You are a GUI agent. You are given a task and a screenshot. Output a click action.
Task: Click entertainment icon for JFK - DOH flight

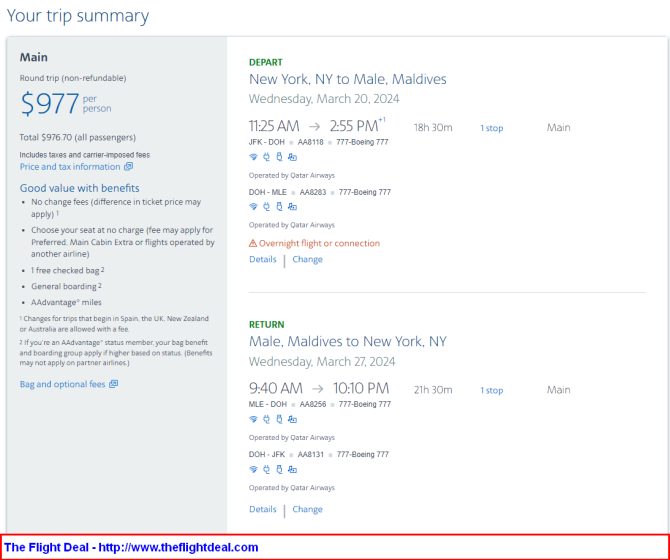(x=292, y=157)
